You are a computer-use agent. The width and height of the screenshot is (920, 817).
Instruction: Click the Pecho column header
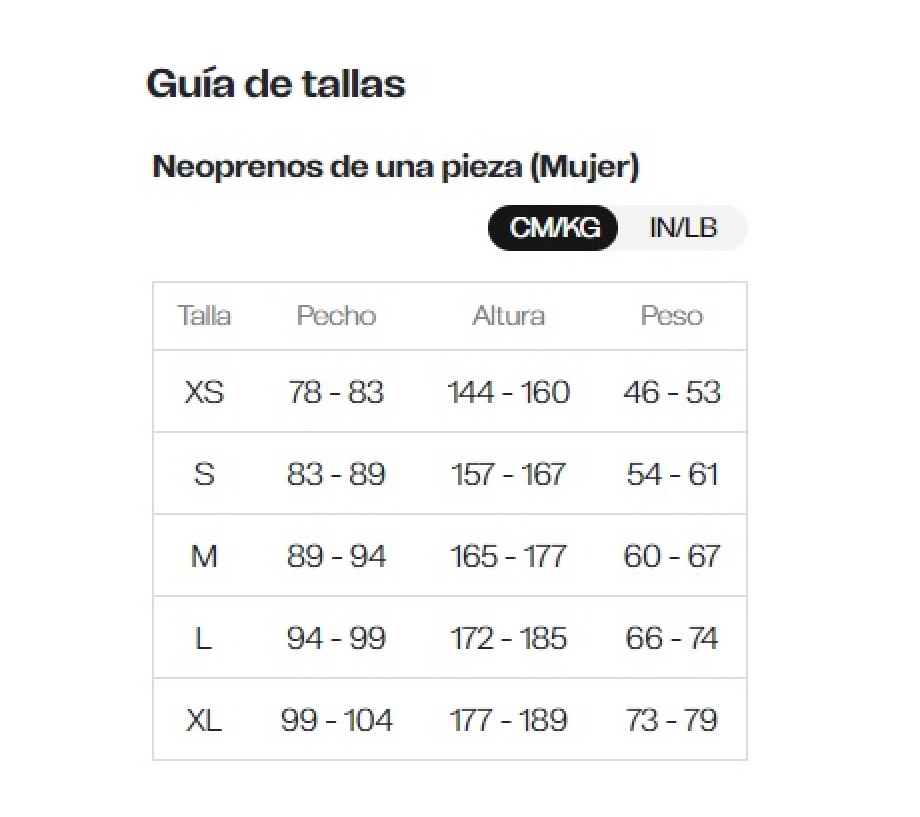336,316
